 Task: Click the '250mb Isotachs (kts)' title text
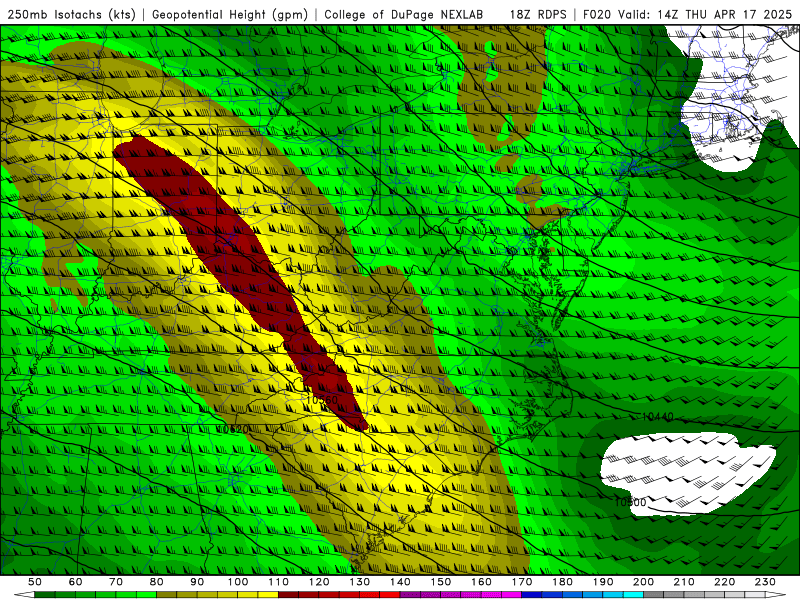tap(71, 14)
